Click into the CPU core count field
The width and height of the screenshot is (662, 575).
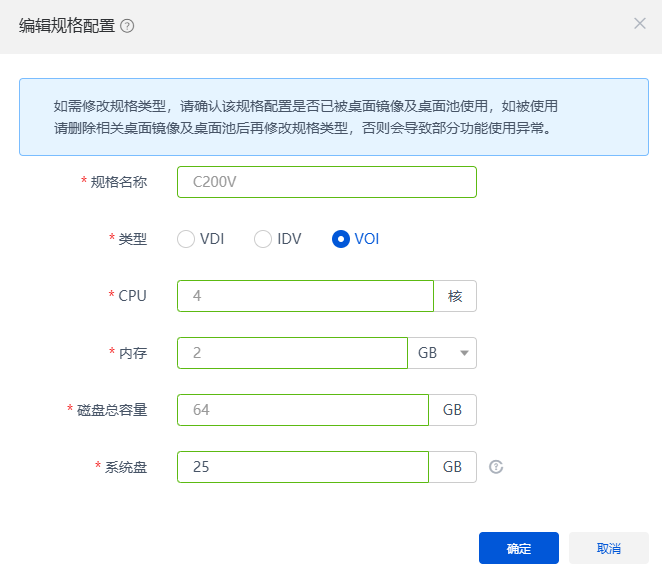(x=304, y=296)
